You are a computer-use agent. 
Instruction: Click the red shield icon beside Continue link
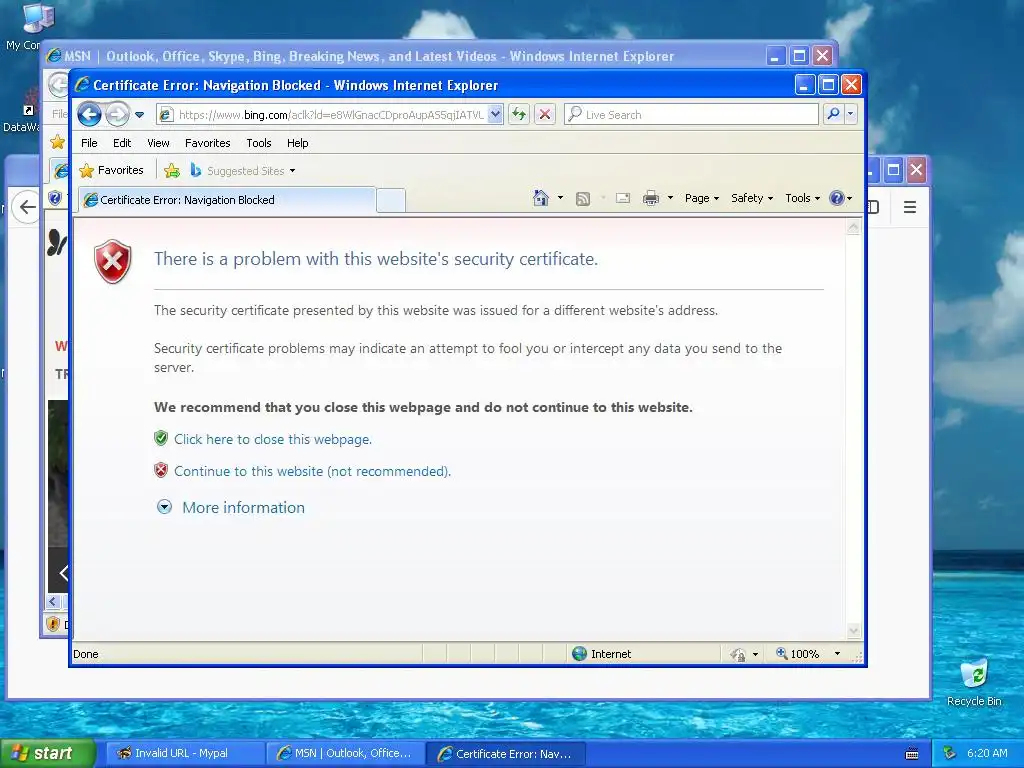pos(161,470)
